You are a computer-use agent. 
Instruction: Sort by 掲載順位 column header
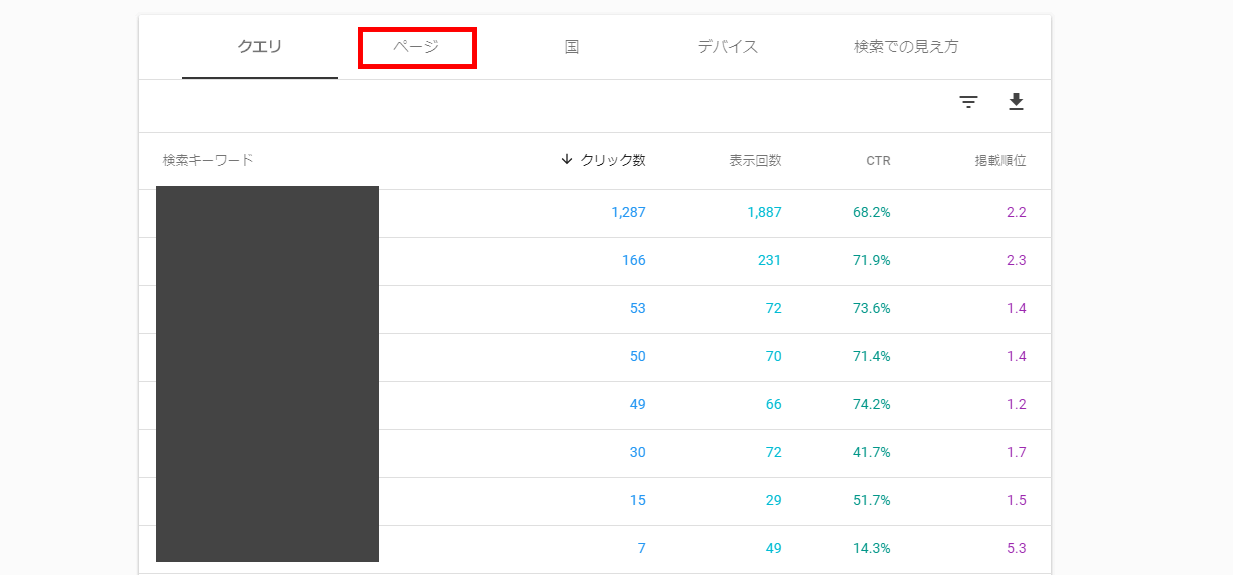pyautogui.click(x=1000, y=160)
